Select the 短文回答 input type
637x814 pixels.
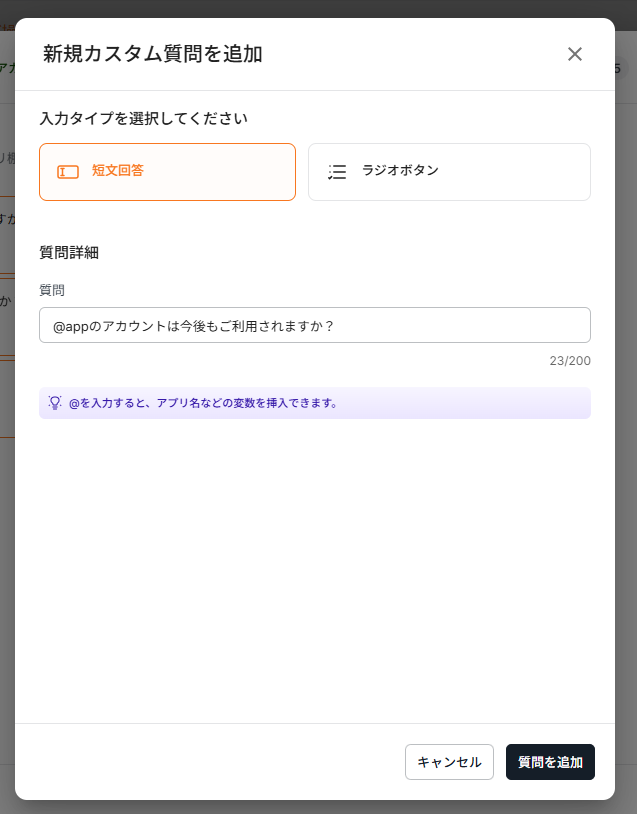[x=167, y=172]
